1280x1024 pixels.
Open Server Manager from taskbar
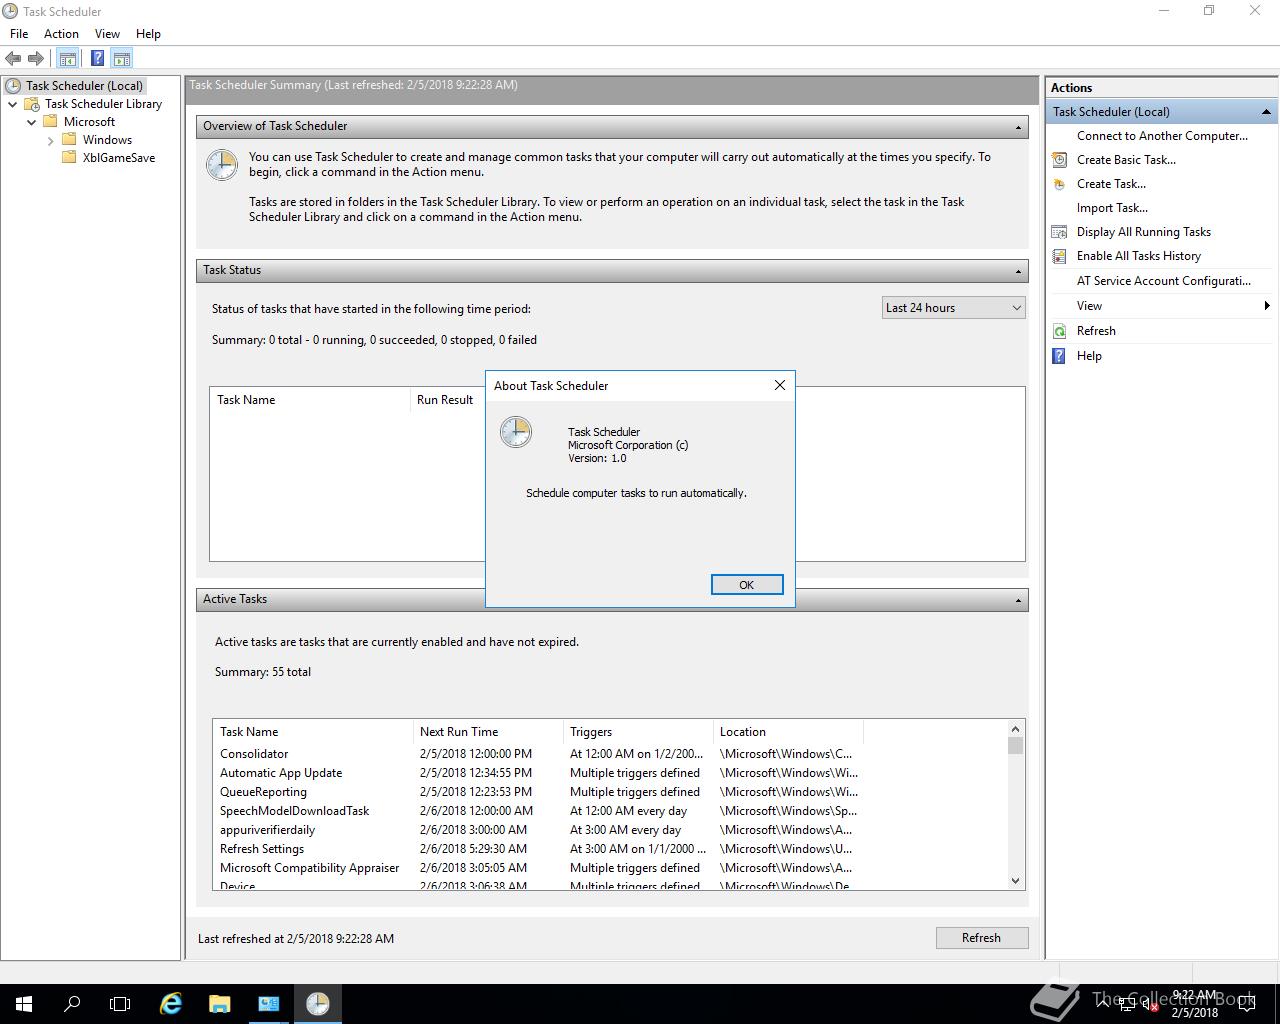(268, 1004)
